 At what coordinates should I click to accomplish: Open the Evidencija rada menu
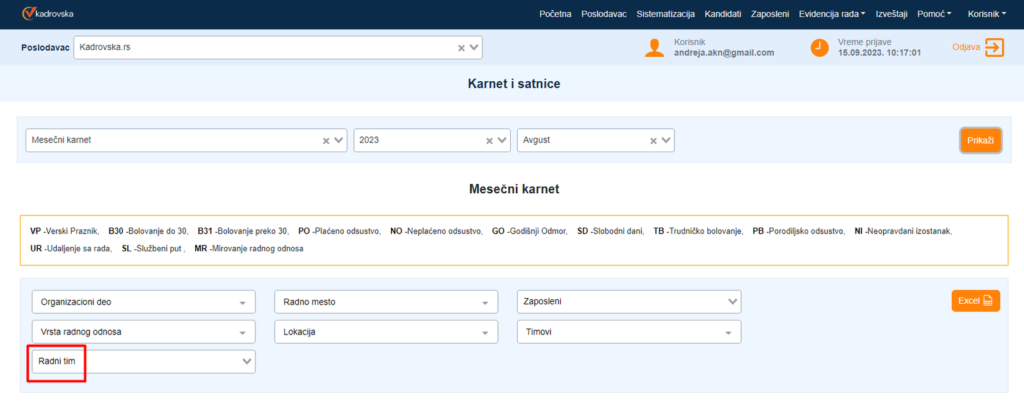[832, 14]
